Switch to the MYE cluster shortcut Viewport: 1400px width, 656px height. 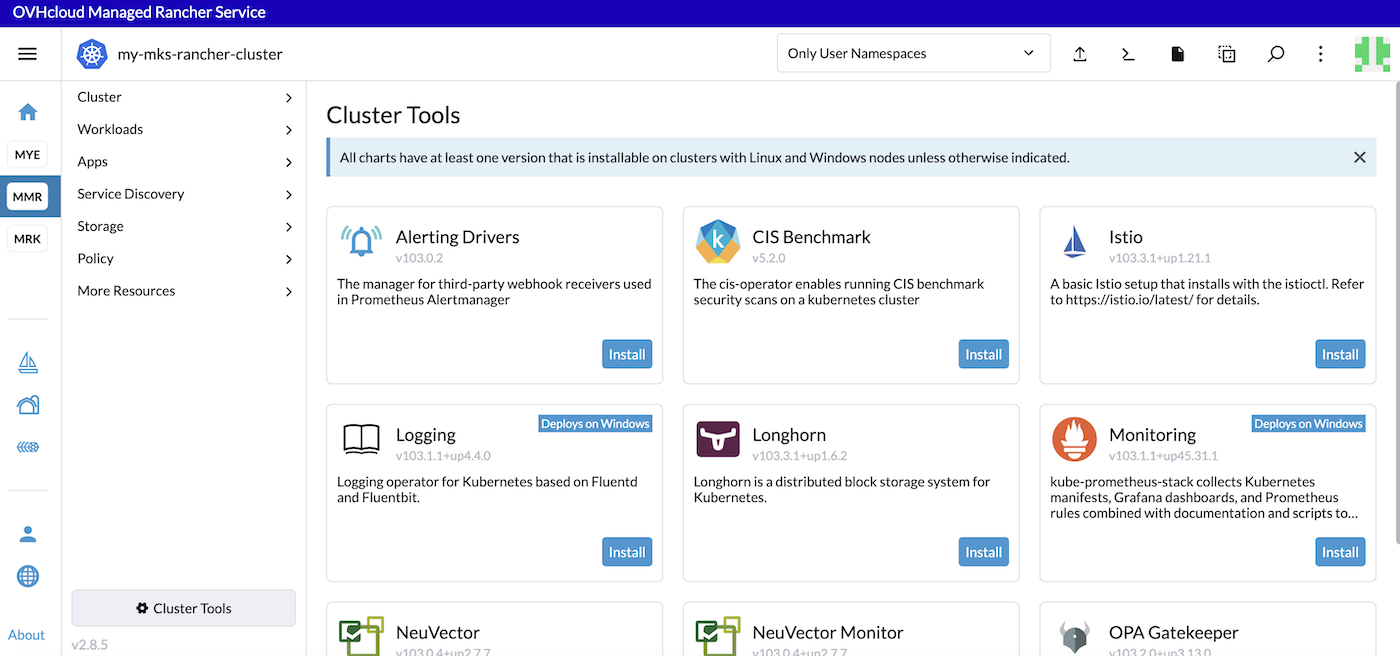[x=27, y=154]
